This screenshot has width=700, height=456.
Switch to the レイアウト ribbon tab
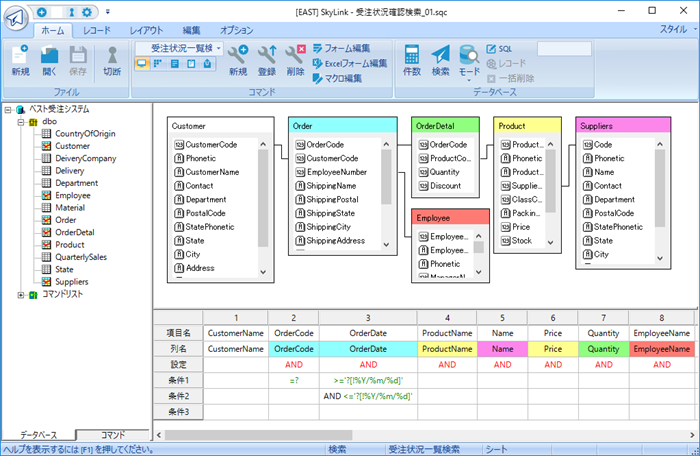[x=146, y=30]
